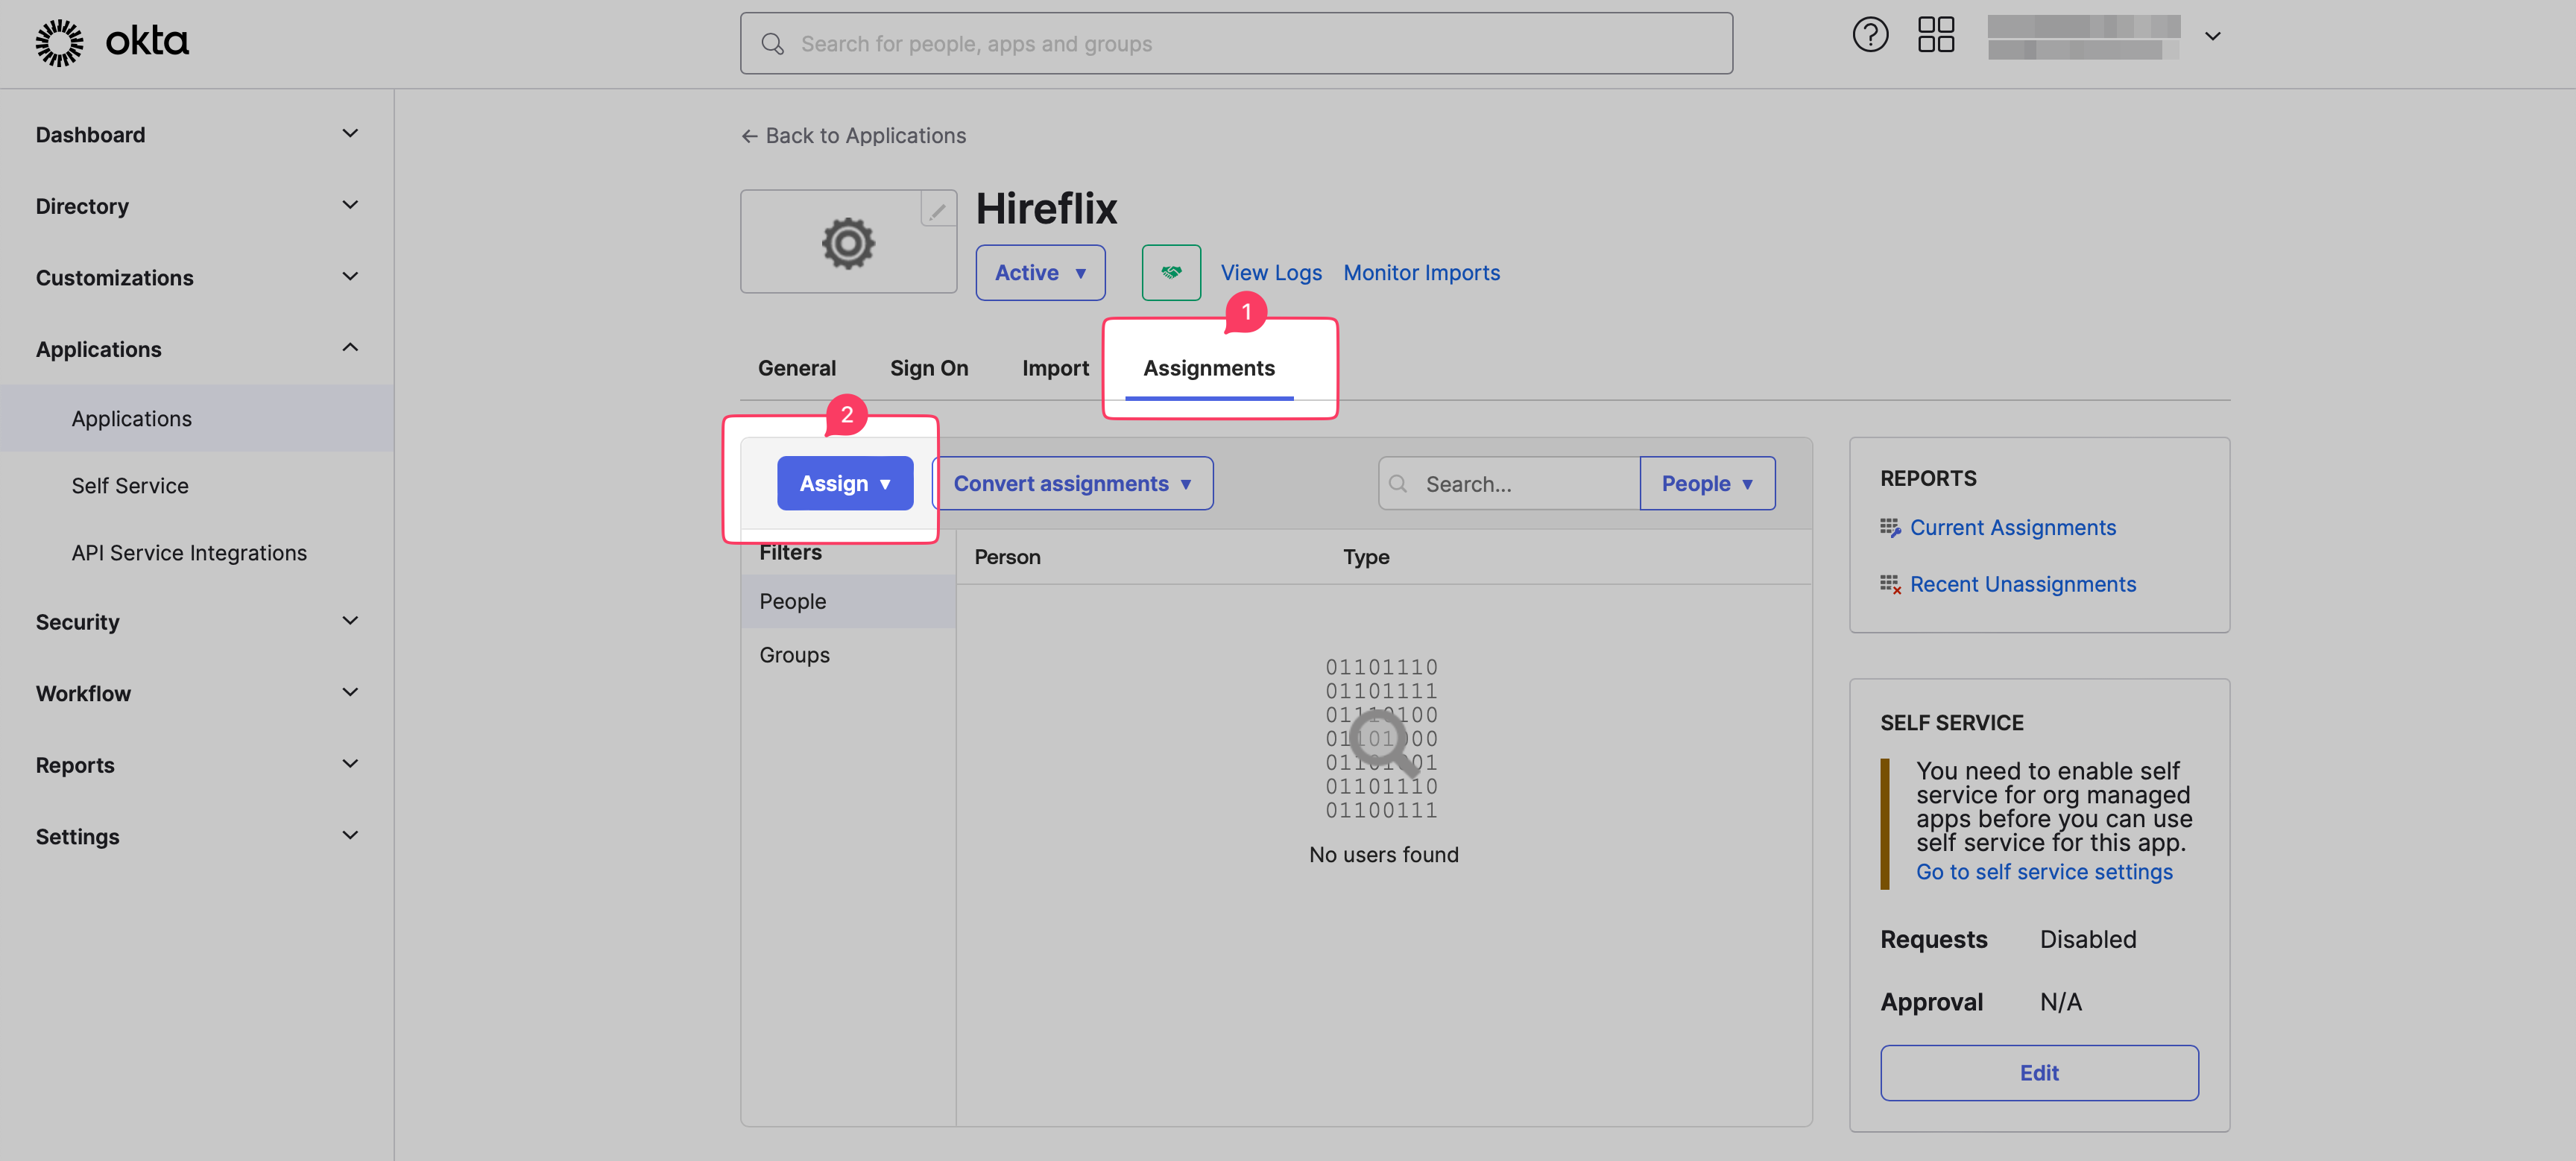Click the Type column header
2576x1161 pixels.
click(1366, 557)
